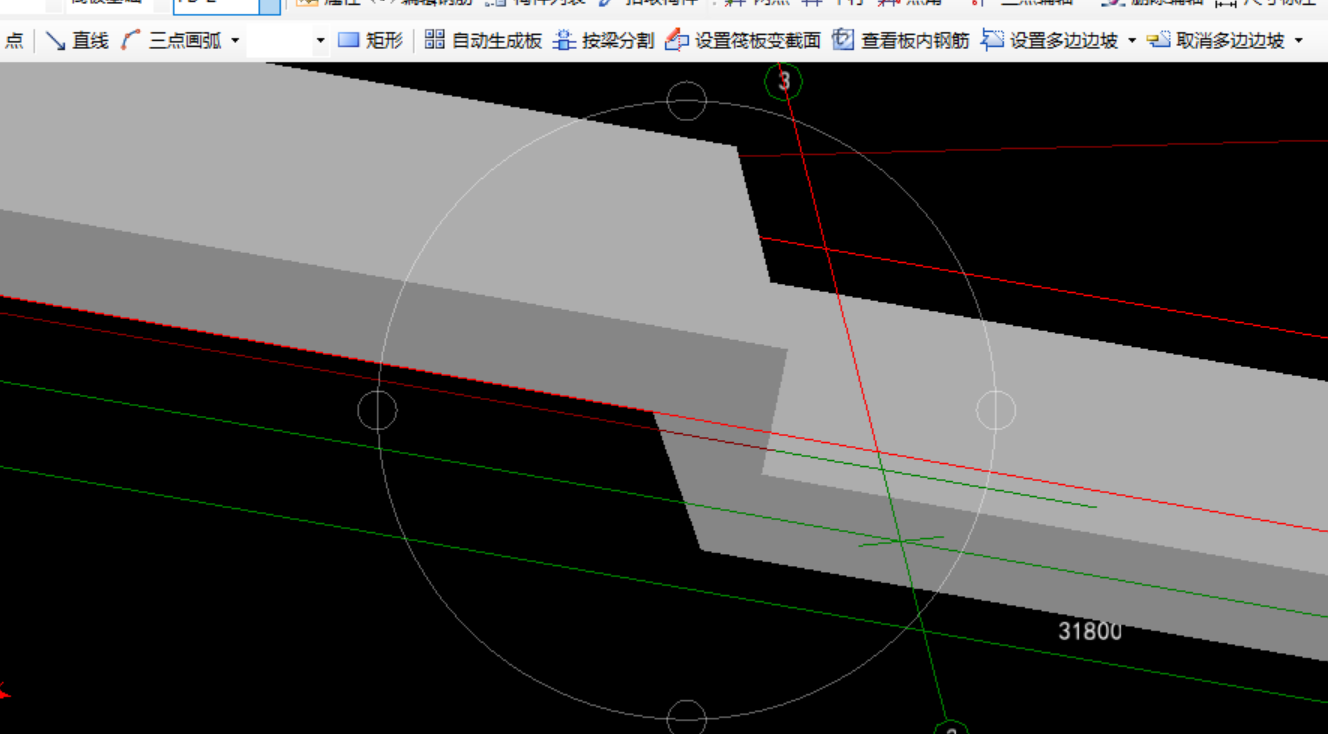Viewport: 1328px width, 734px height.
Task: Select 设置多边边坡 multi-edge slope tool
Action: pos(1050,41)
